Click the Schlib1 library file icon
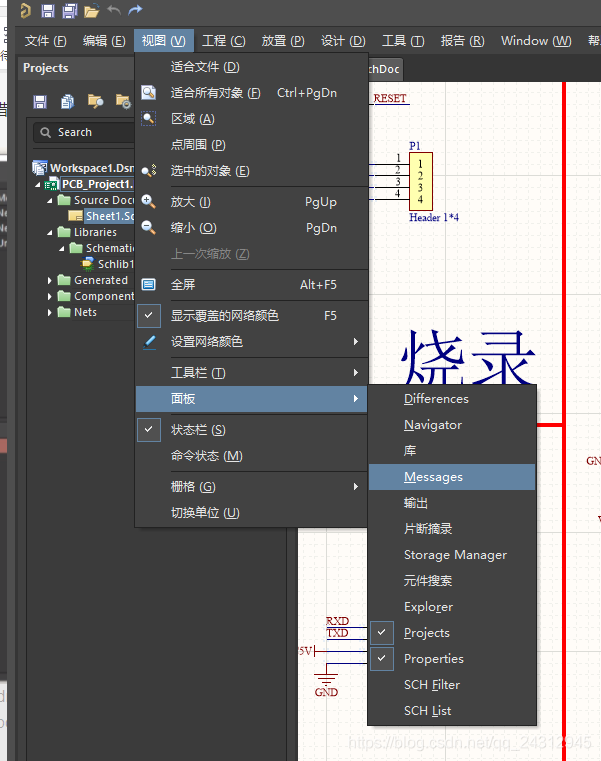This screenshot has height=761, width=601. (88, 264)
